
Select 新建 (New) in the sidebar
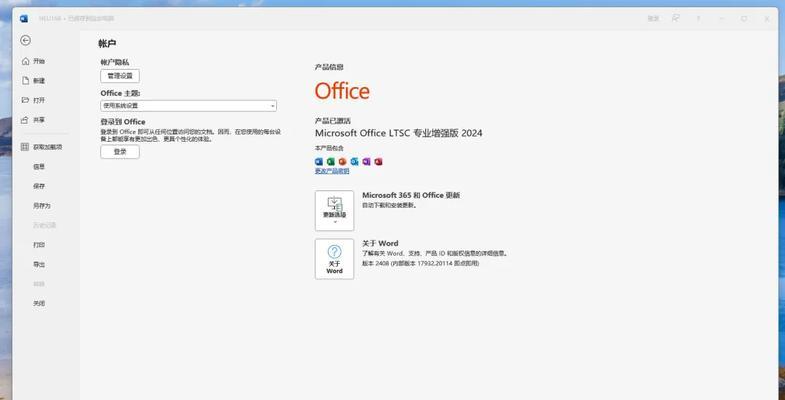(x=34, y=81)
